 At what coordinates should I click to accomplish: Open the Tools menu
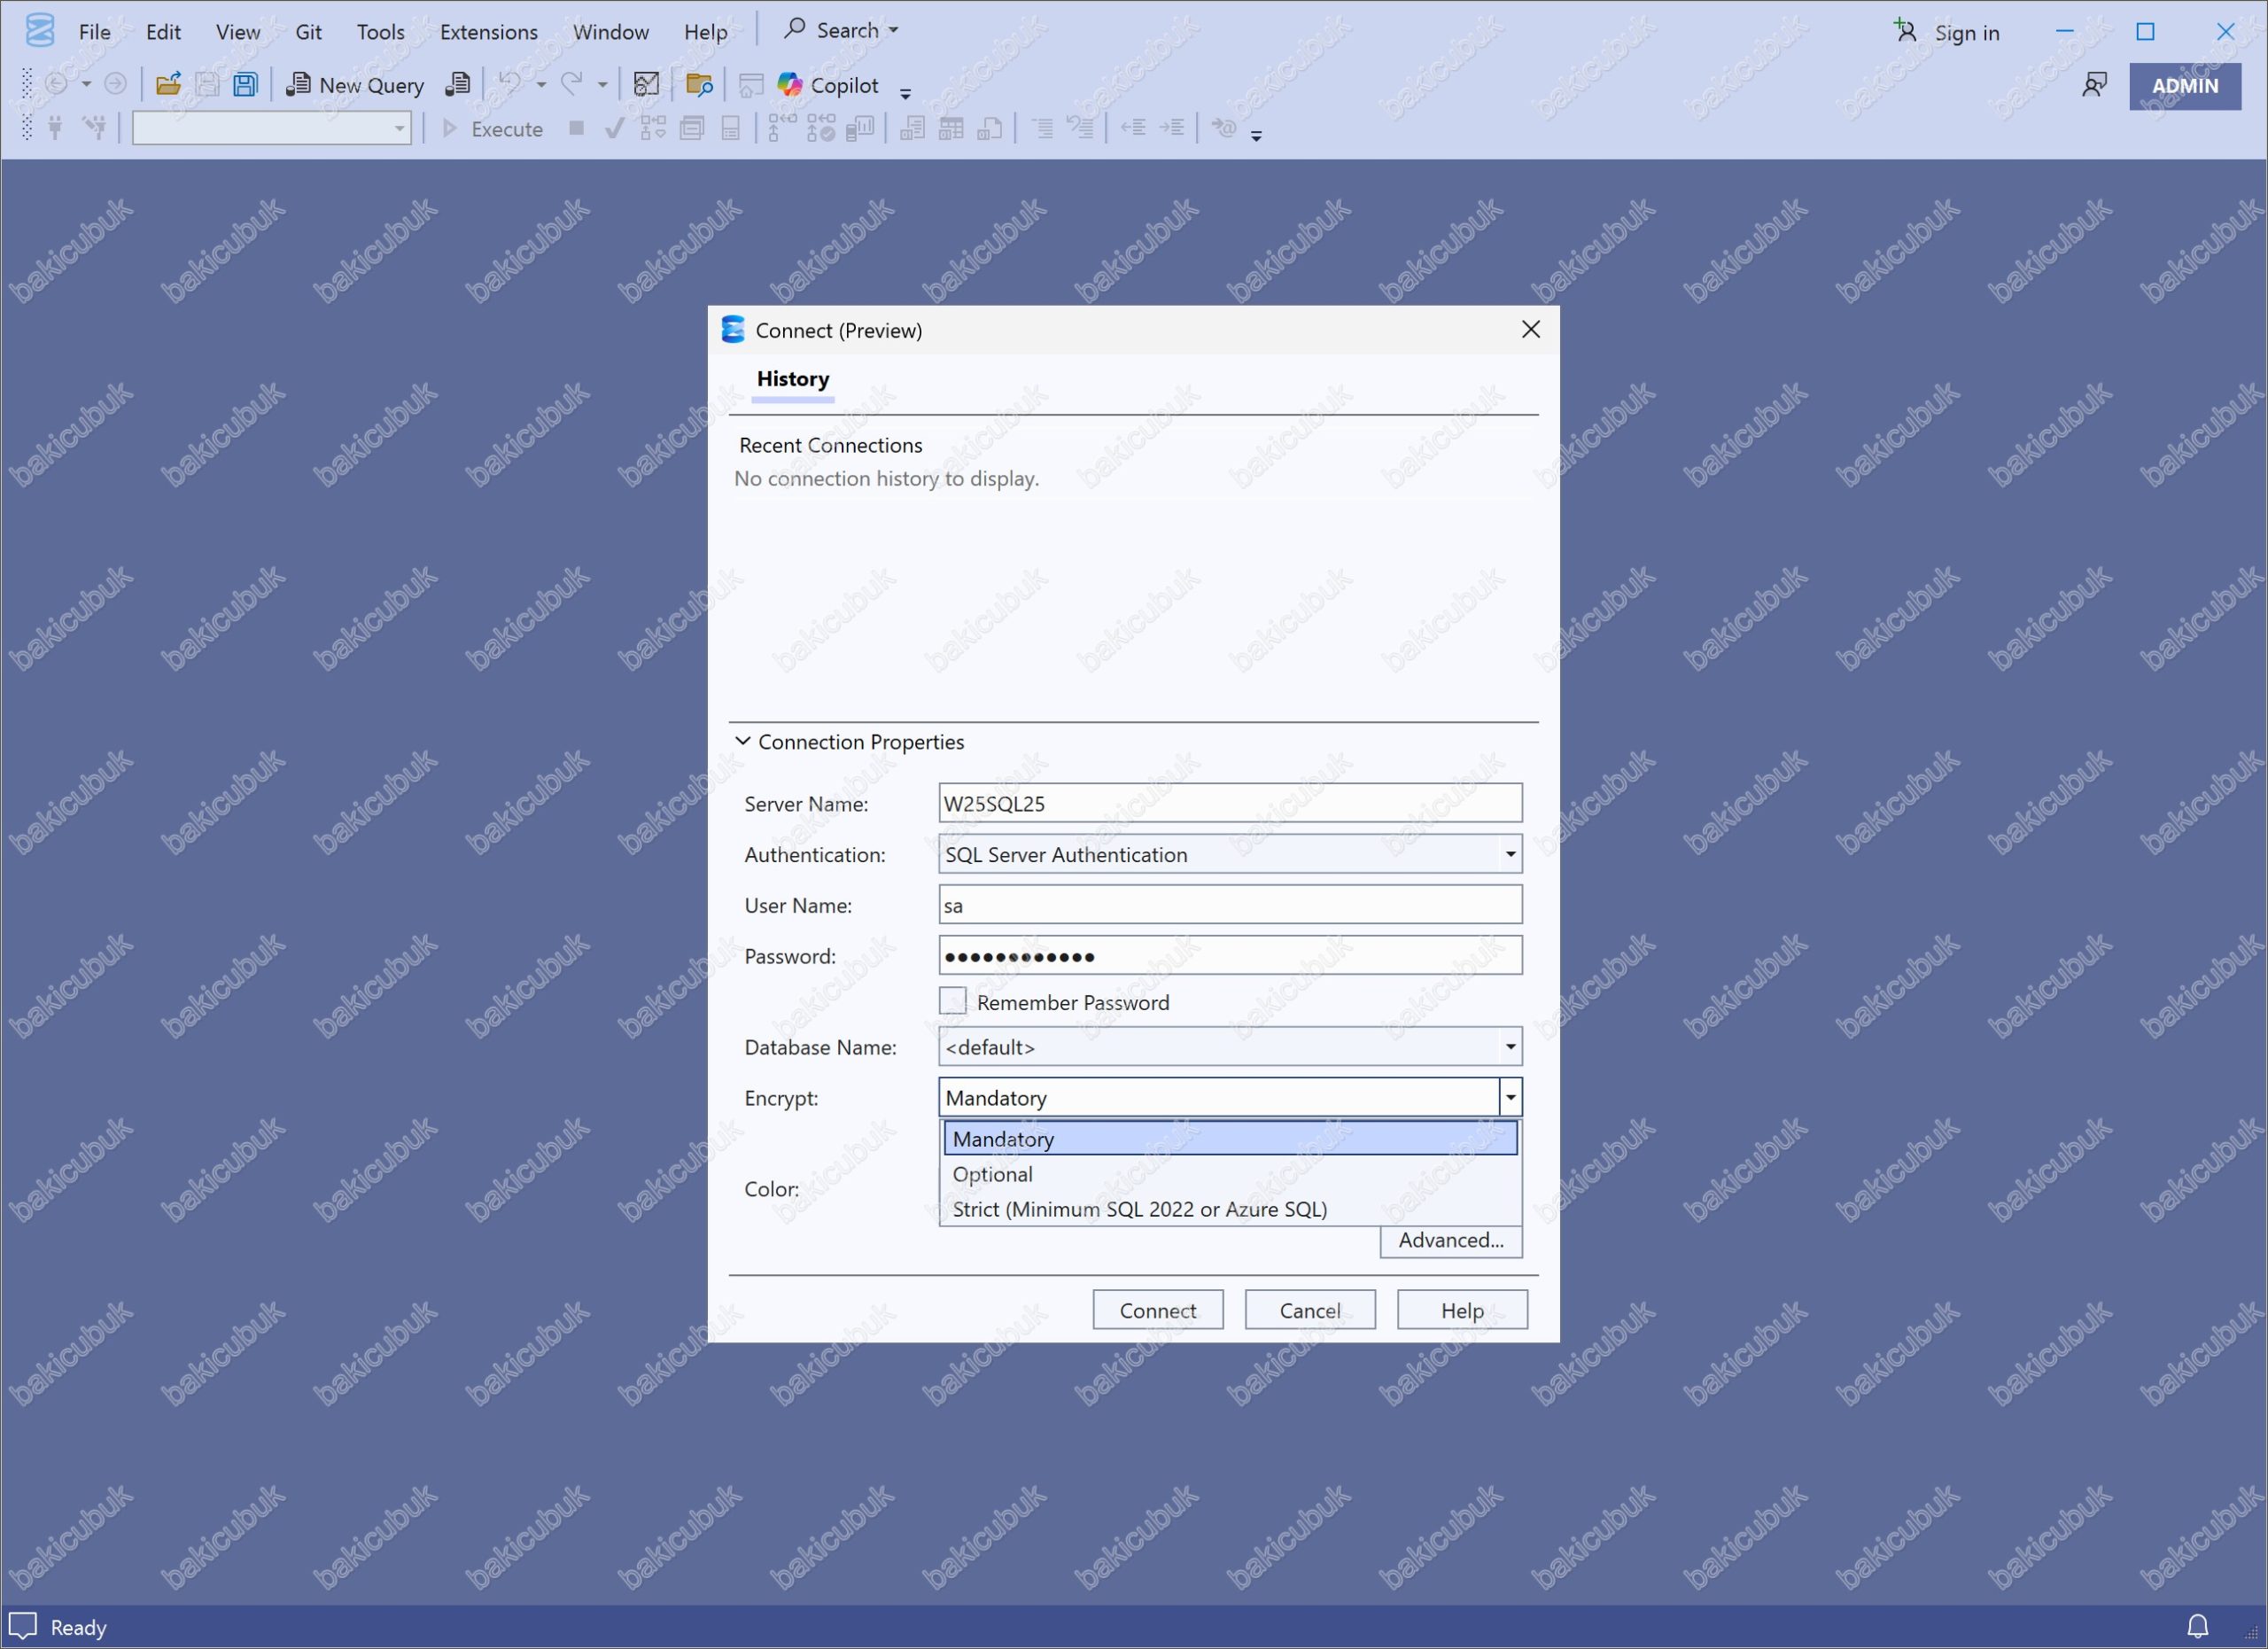pos(381,32)
